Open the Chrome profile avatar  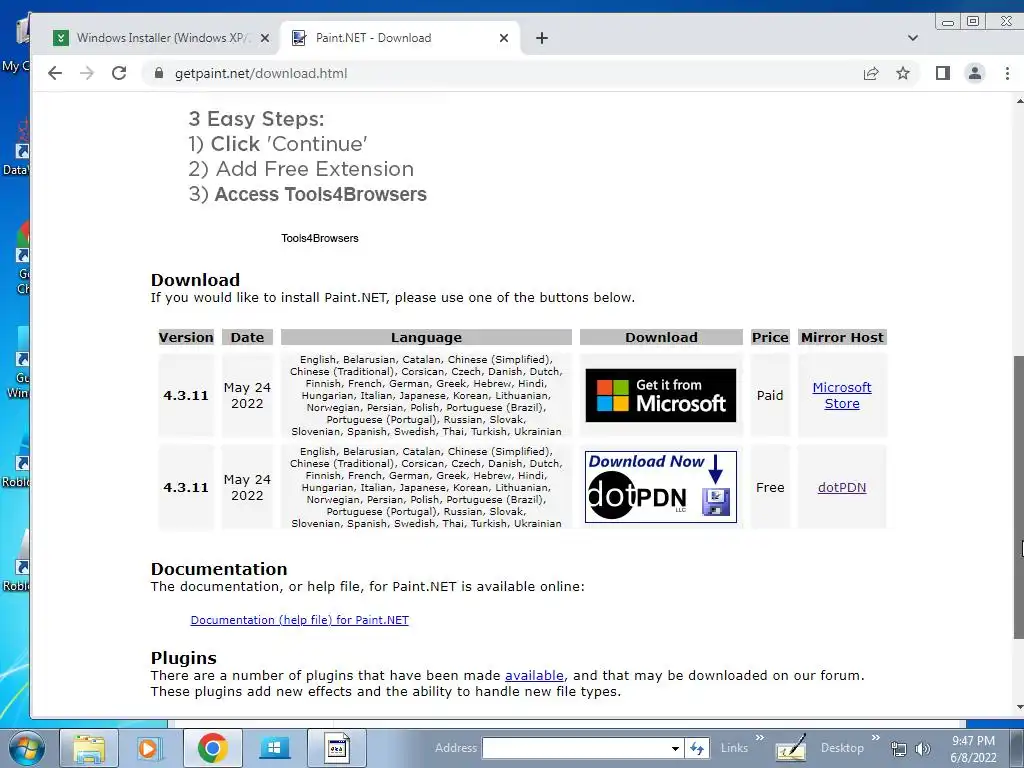974,73
